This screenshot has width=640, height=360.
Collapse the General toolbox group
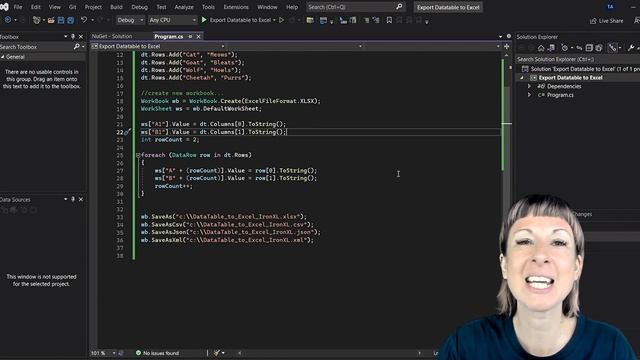(x=2, y=57)
